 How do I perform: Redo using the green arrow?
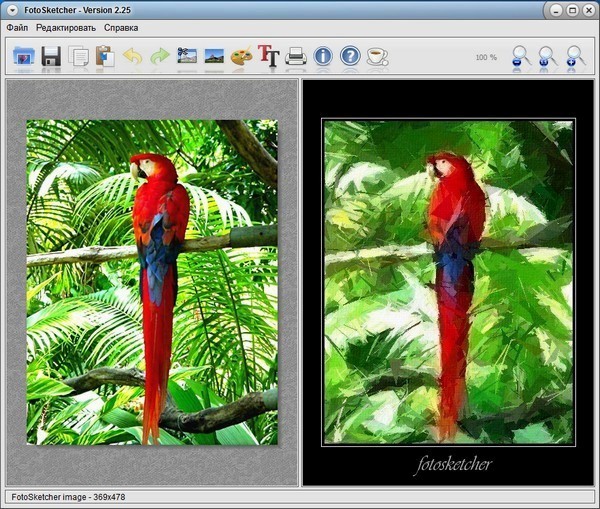159,57
